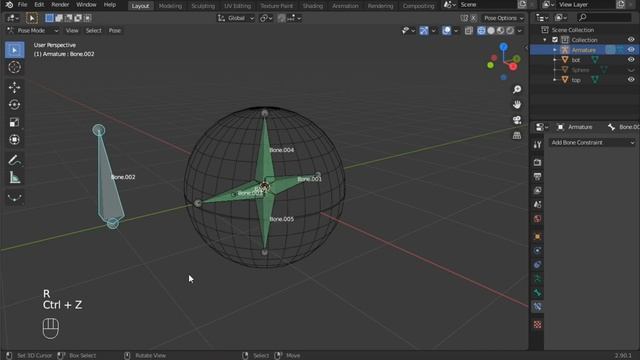Screen dimensions: 640x360
Task: Open the Edit menu
Action: click(x=39, y=5)
